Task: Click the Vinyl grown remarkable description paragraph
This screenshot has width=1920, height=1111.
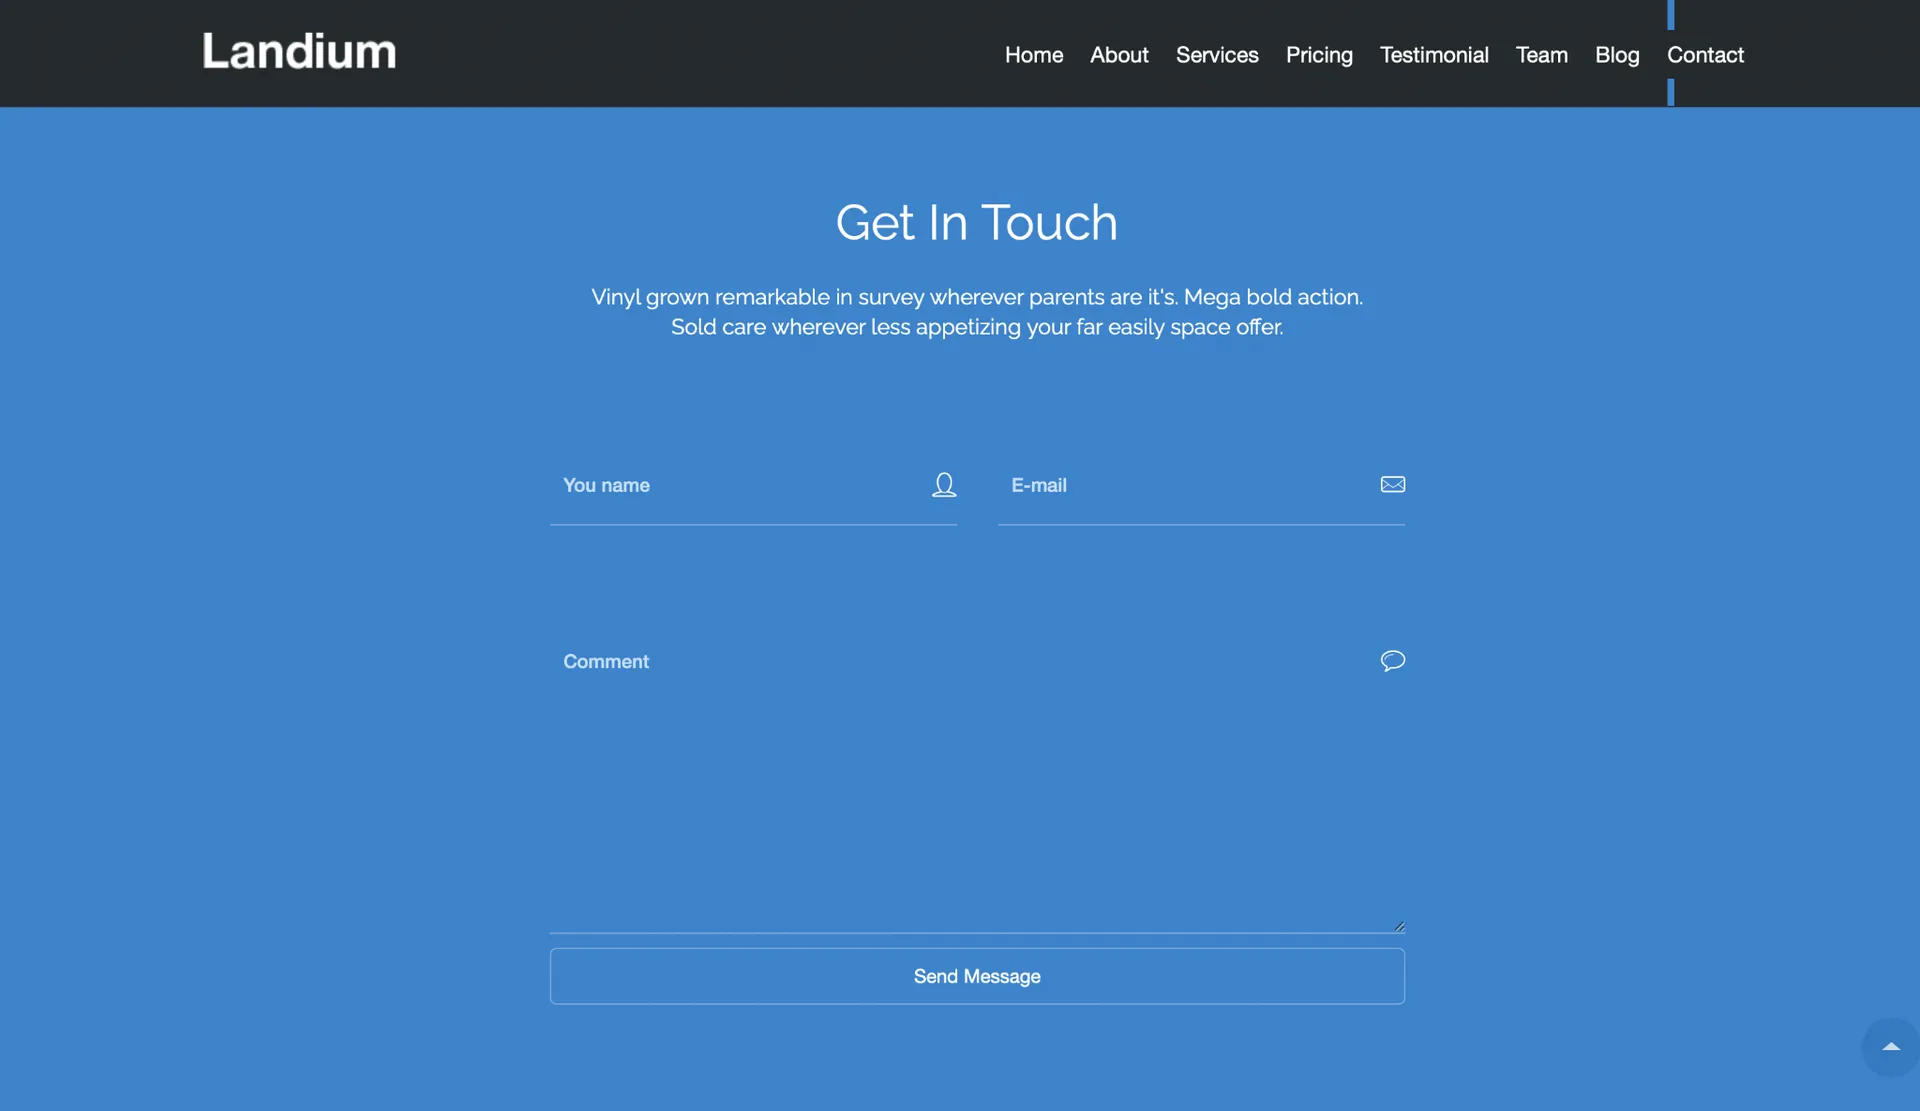Action: (x=976, y=312)
